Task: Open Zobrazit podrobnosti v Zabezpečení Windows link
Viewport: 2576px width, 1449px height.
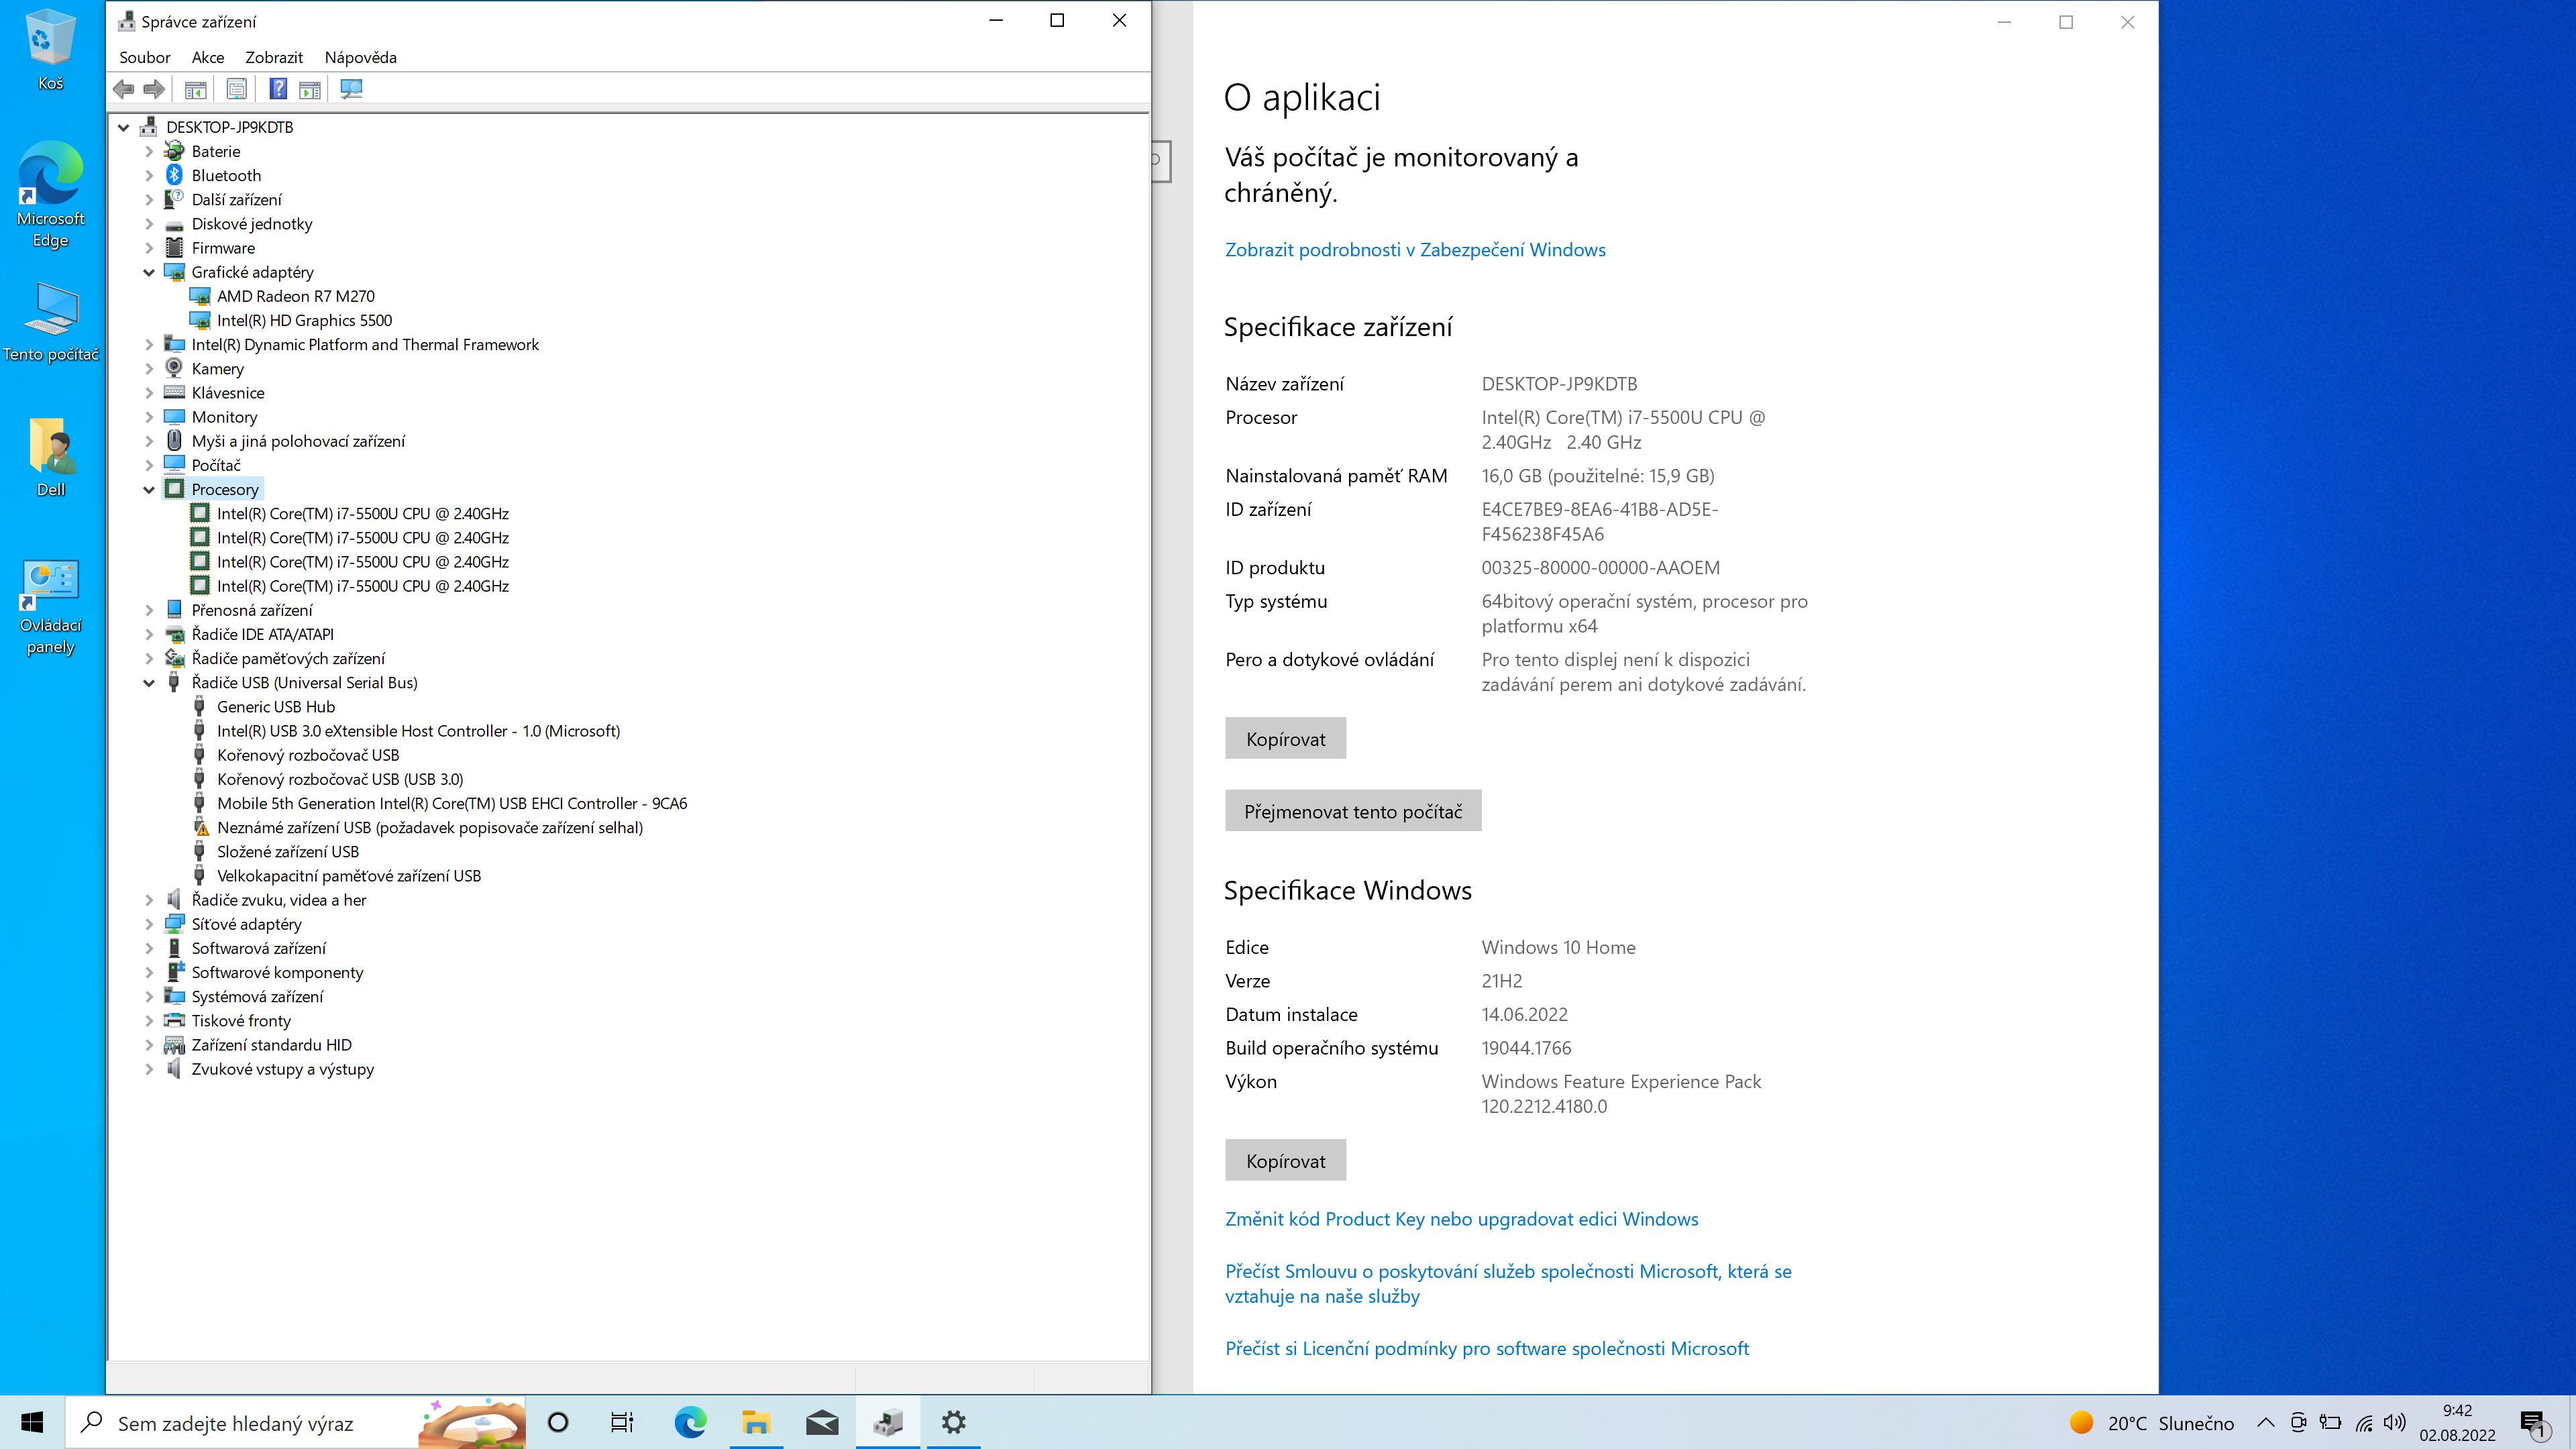Action: click(x=1415, y=250)
